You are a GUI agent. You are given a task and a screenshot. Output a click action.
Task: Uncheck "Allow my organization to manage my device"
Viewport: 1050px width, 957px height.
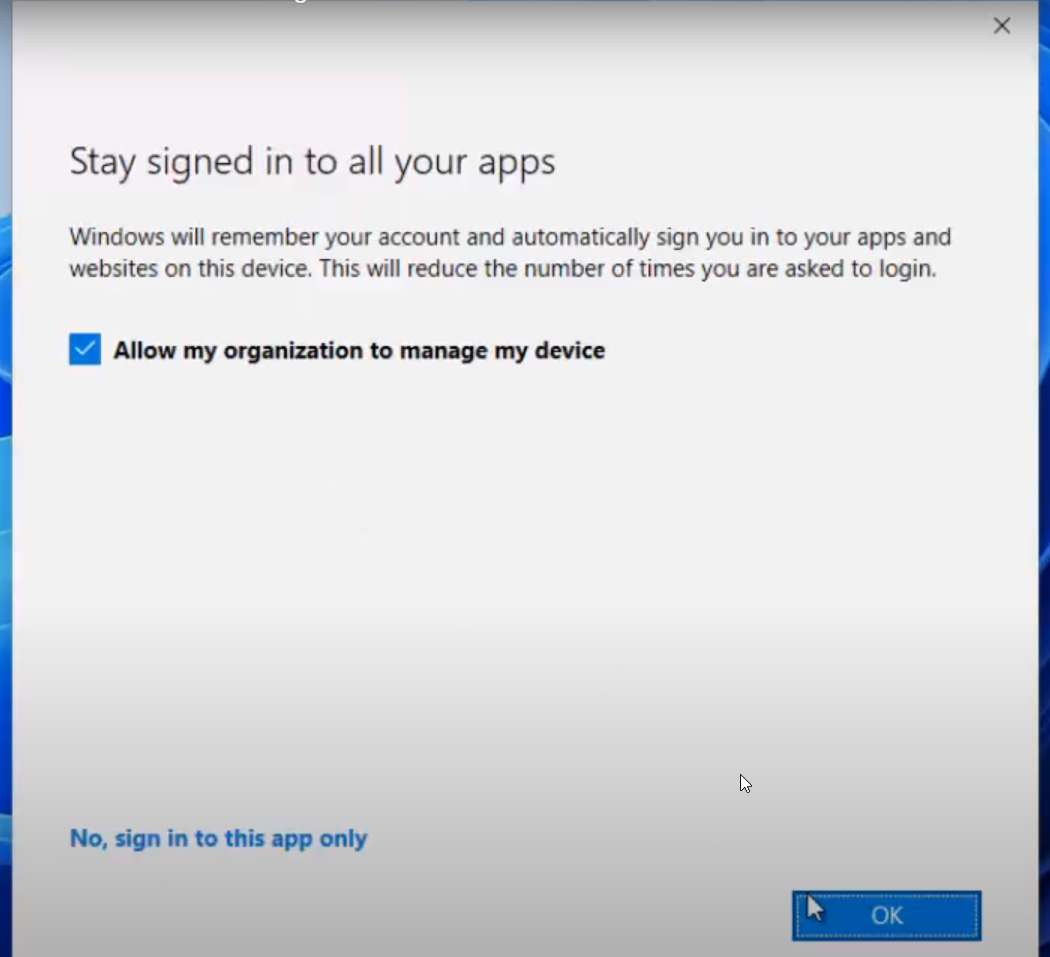pyautogui.click(x=84, y=349)
